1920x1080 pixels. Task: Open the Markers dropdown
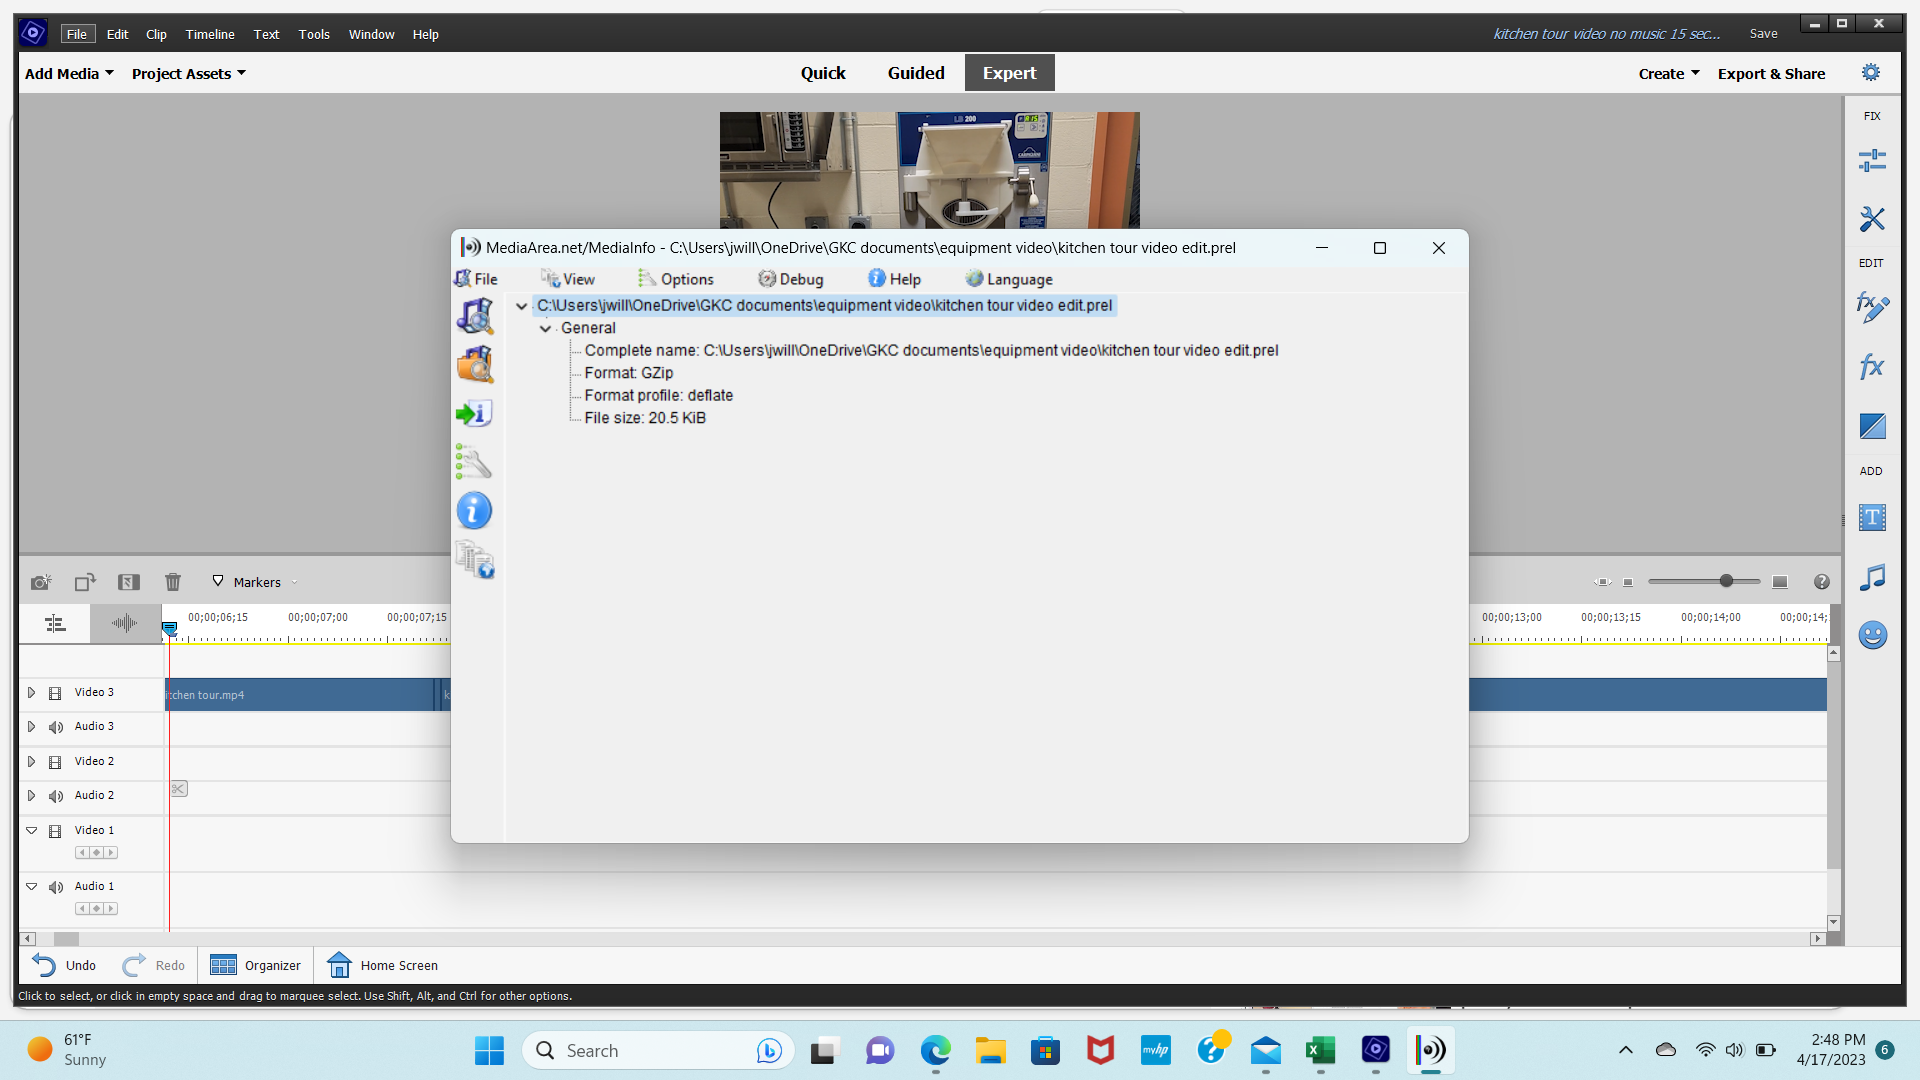point(294,581)
